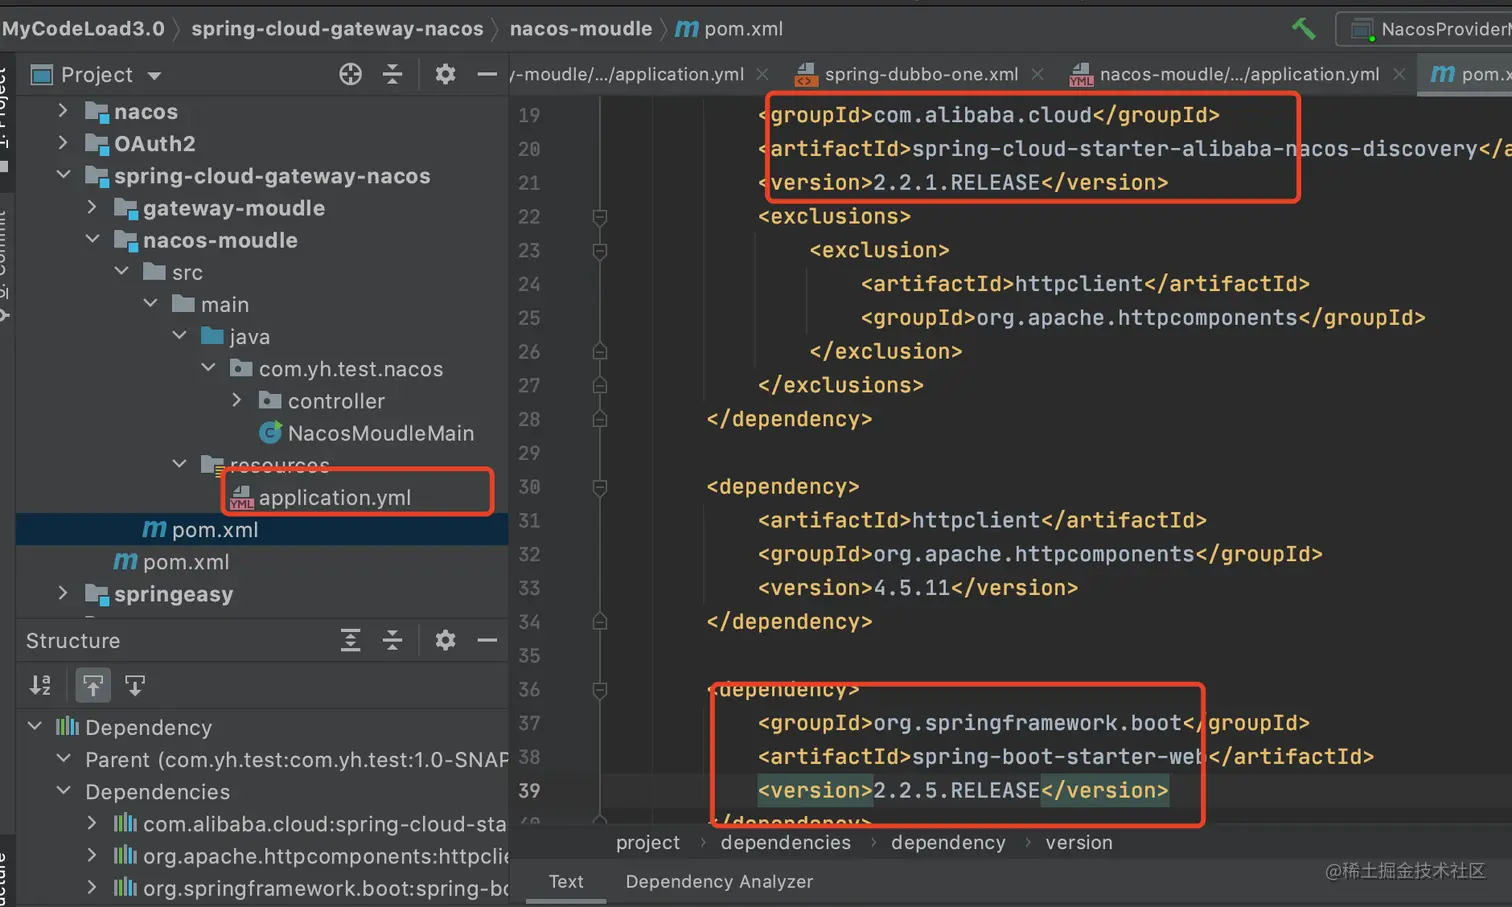
Task: Expand the com.alibaba.cloud dependency in Structure
Action: click(92, 823)
